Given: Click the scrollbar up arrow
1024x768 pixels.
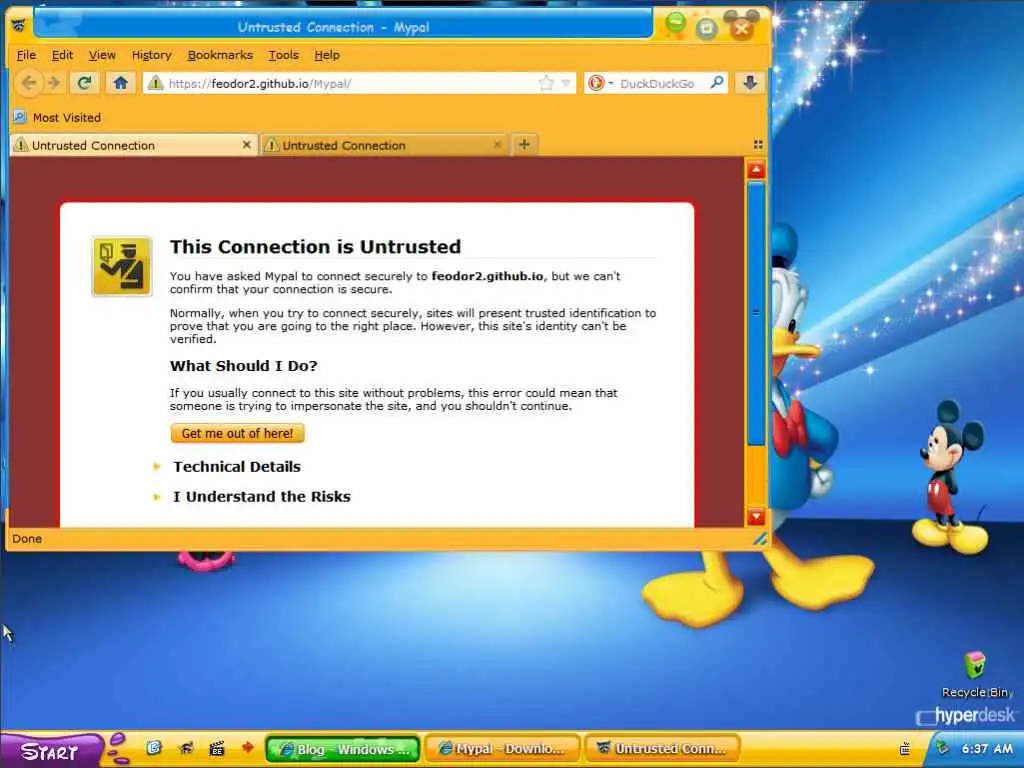Looking at the screenshot, I should pyautogui.click(x=756, y=170).
